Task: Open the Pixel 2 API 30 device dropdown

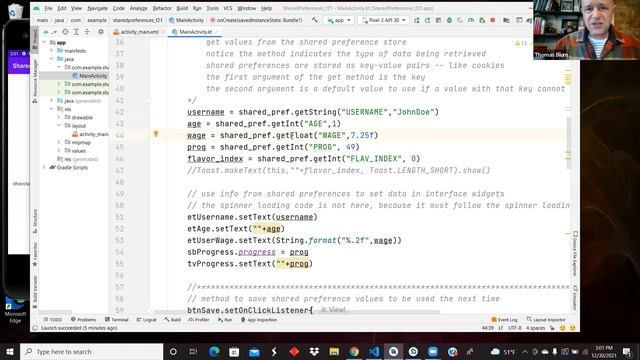Action: pyautogui.click(x=384, y=20)
